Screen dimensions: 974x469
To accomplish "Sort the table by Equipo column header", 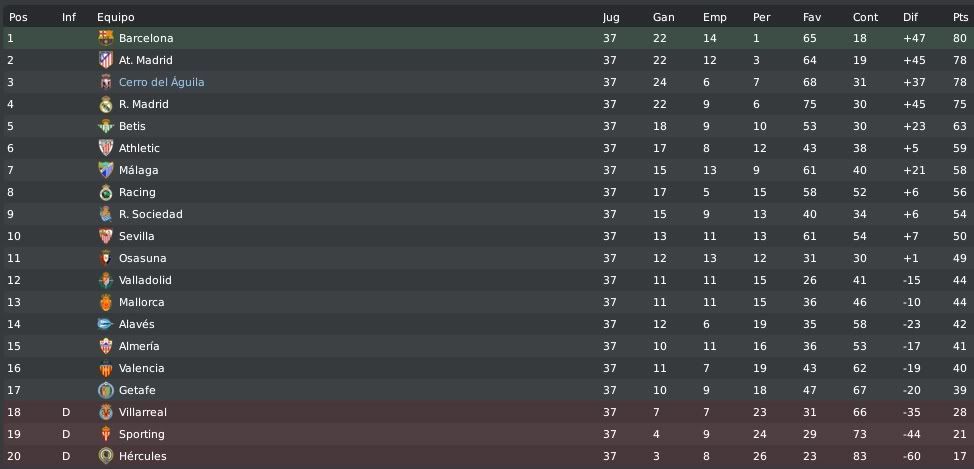I will (116, 17).
